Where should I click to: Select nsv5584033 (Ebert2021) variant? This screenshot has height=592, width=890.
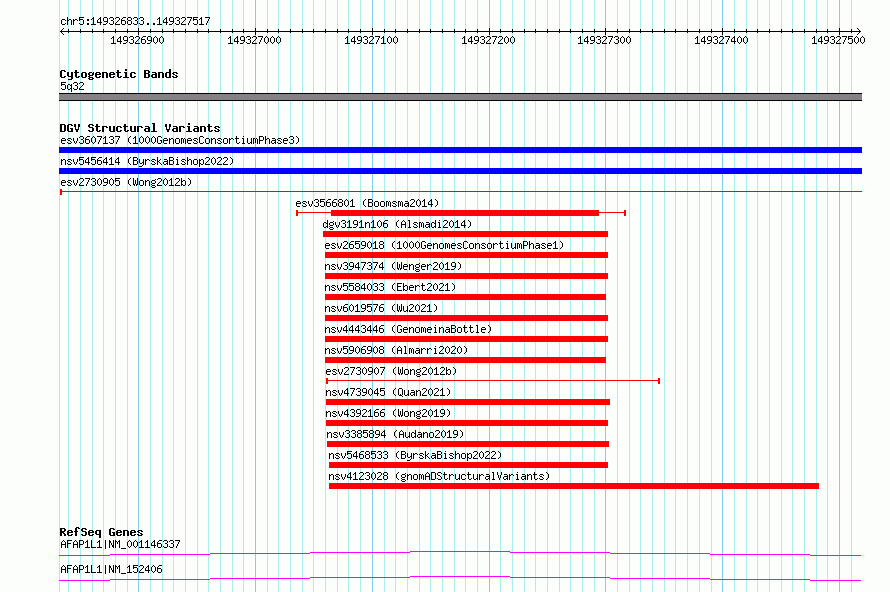[x=390, y=287]
